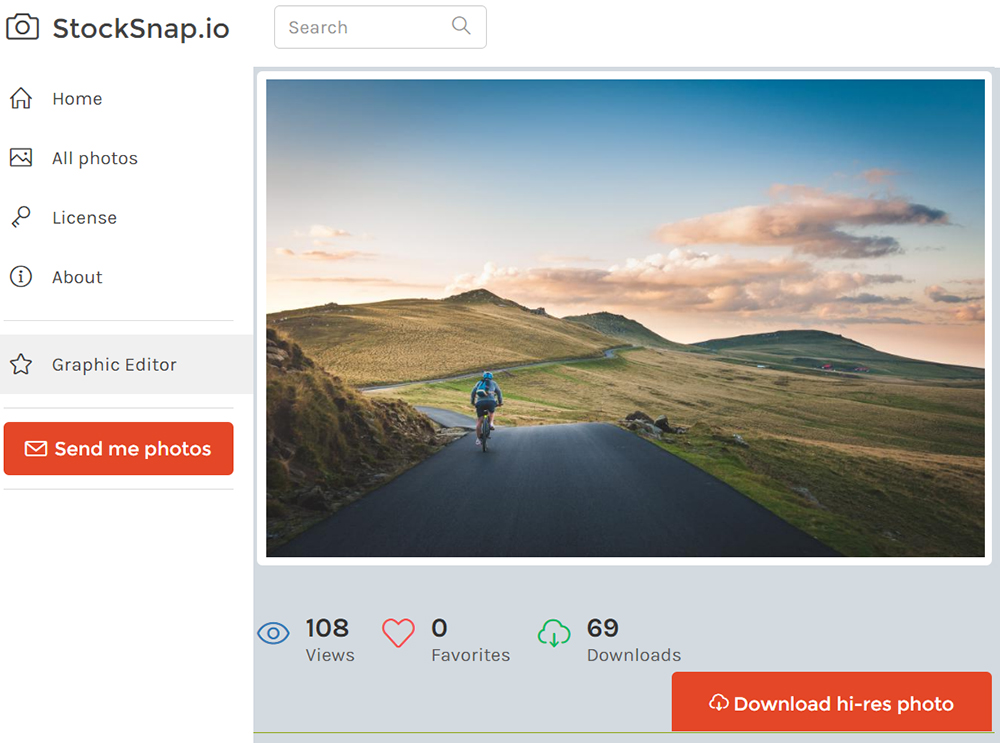Click the eye icon next to views count

[x=273, y=633]
